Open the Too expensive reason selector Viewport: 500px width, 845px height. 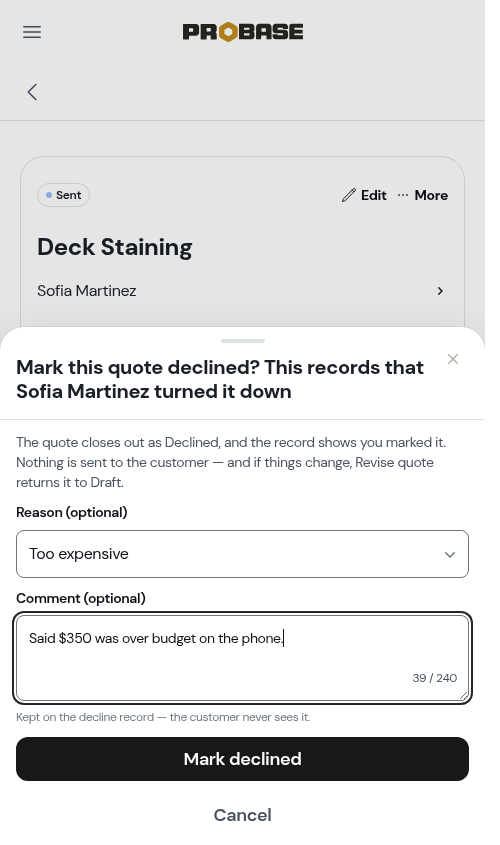click(242, 554)
